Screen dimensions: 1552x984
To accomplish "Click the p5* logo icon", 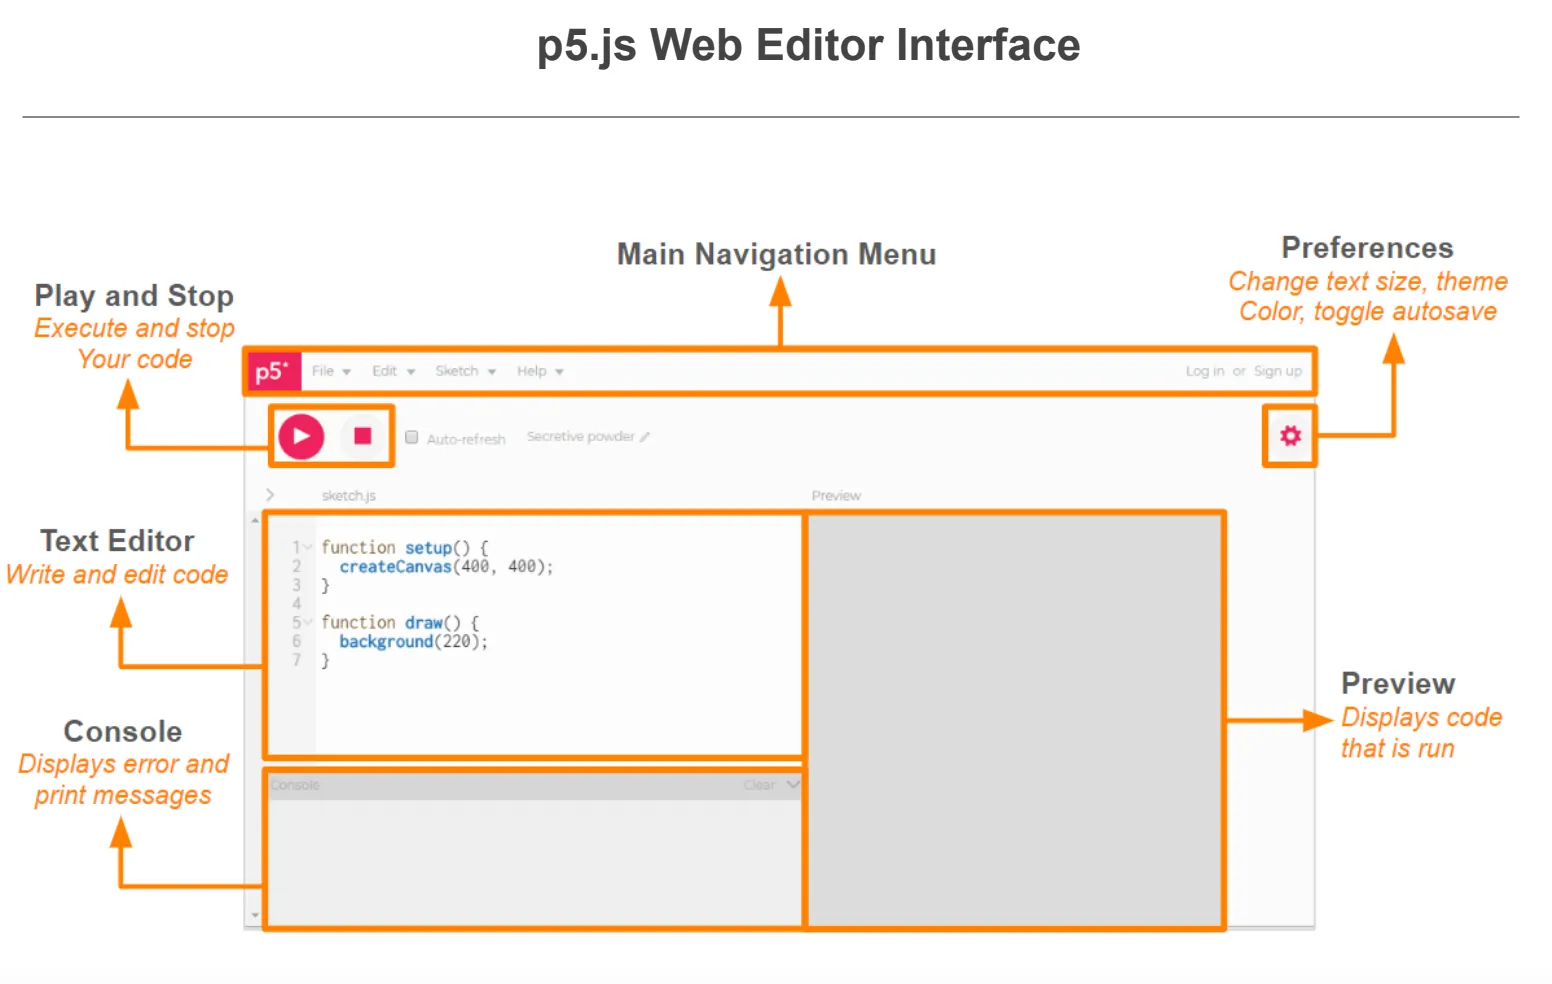I will point(273,372).
